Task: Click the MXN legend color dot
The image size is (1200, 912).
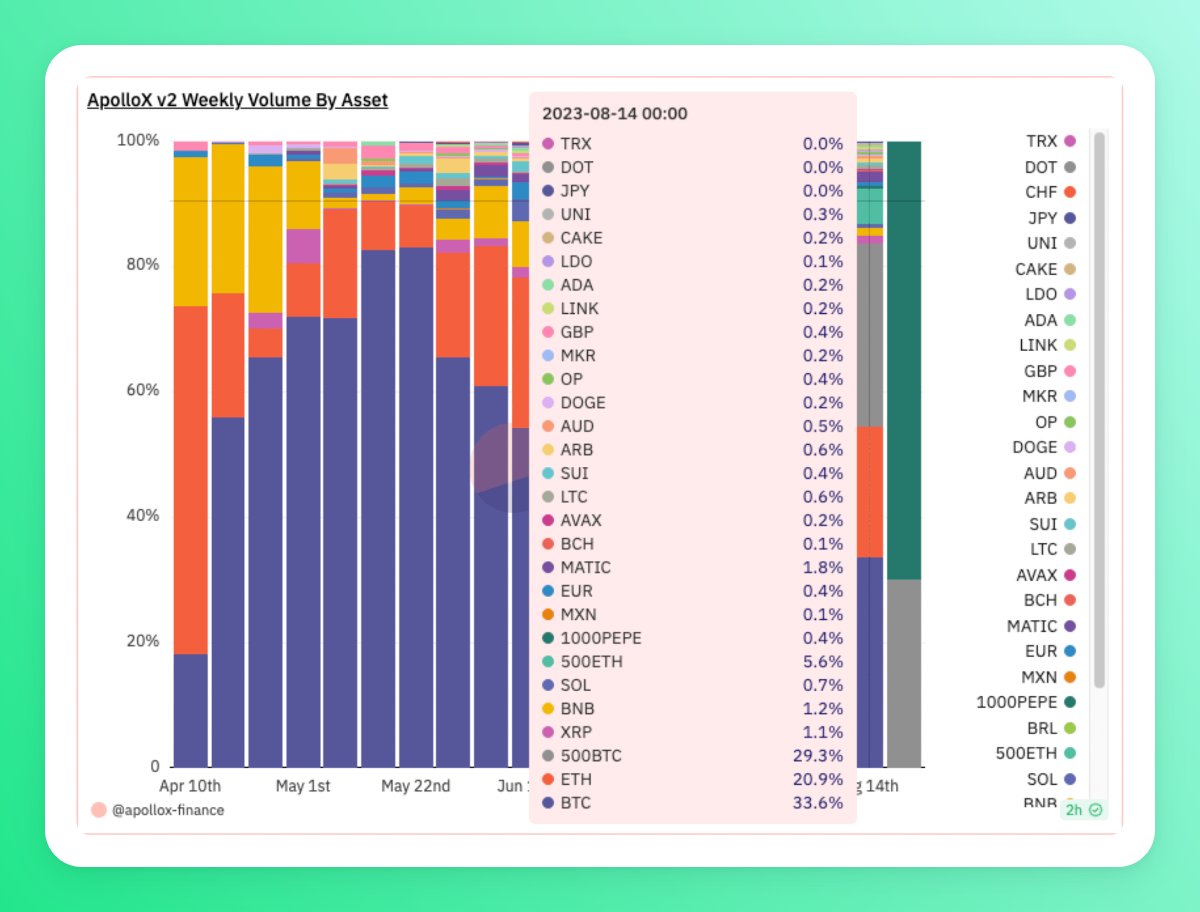Action: pos(1070,677)
